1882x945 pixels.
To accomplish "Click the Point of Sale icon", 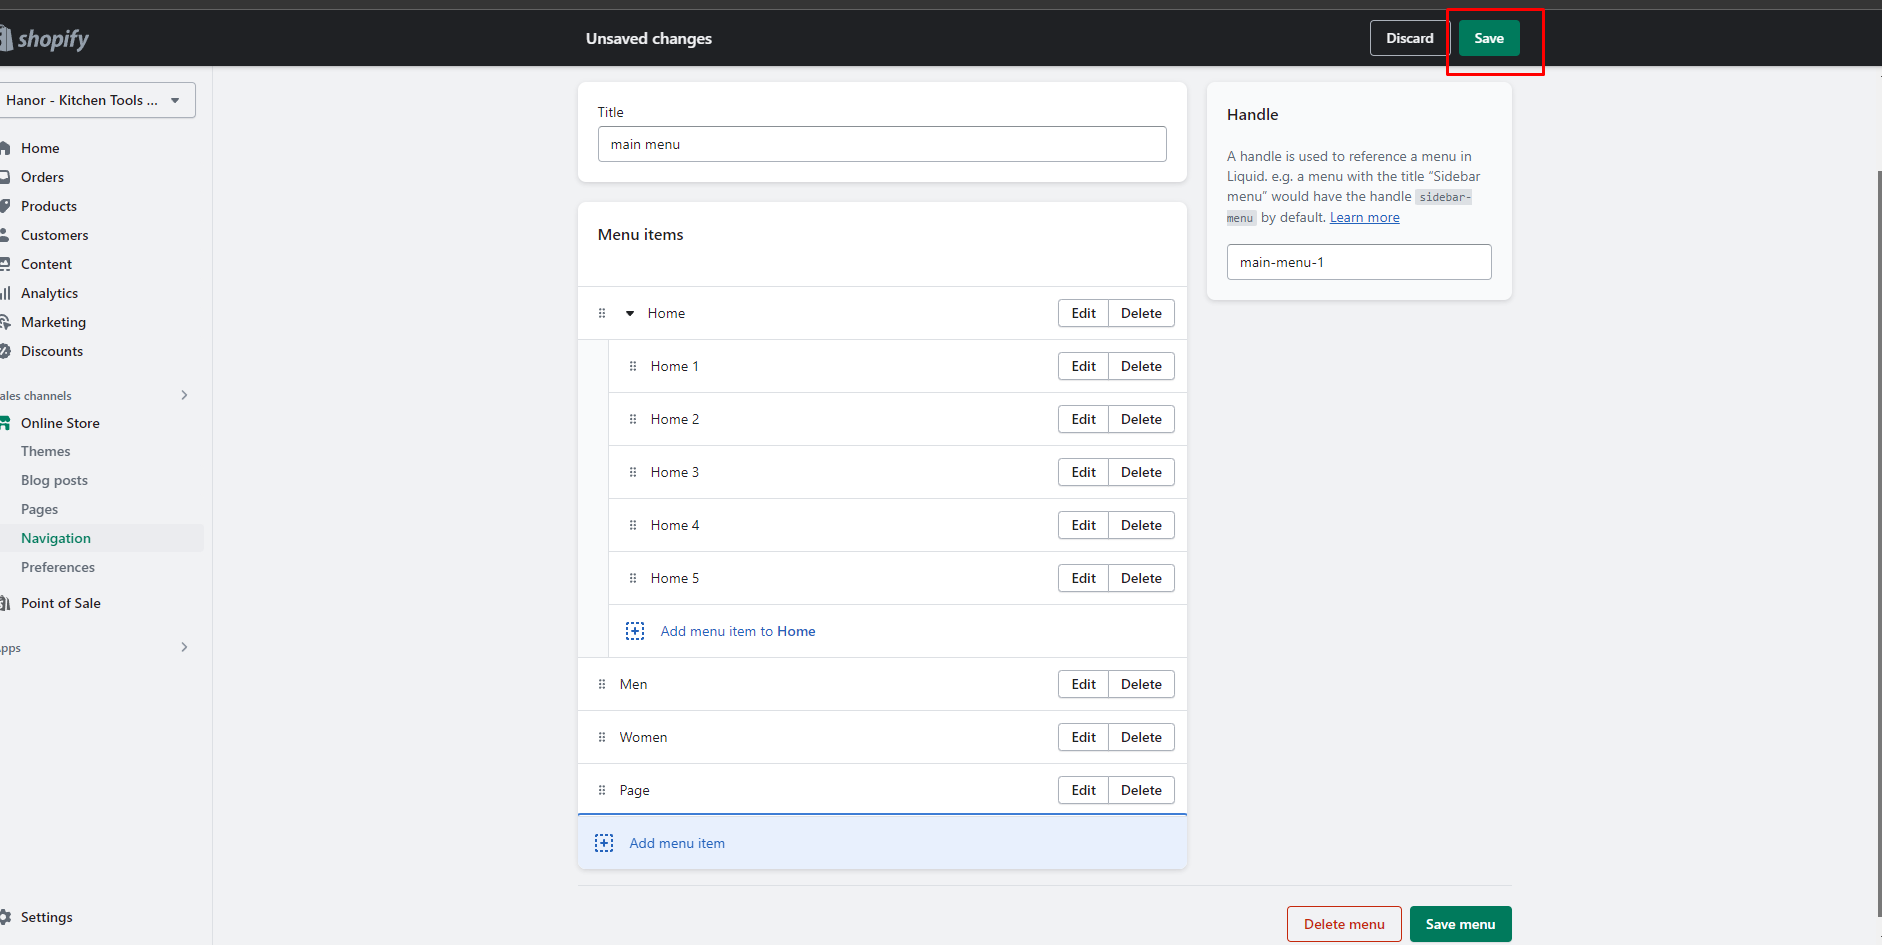I will click(x=5, y=603).
